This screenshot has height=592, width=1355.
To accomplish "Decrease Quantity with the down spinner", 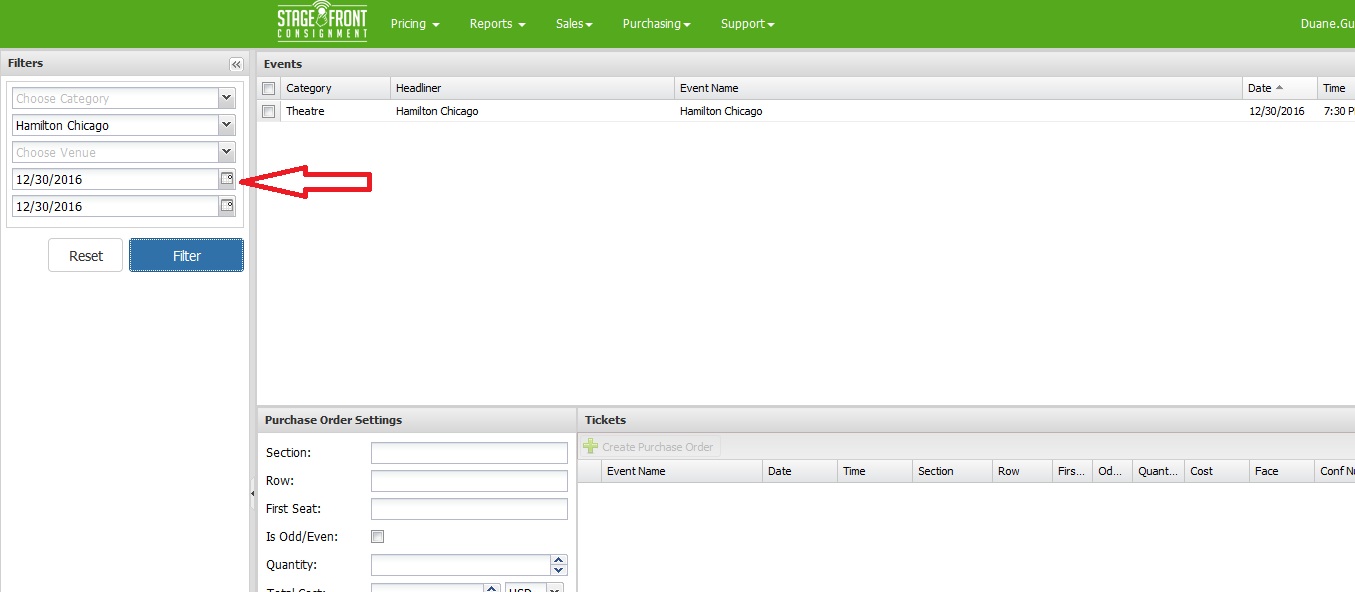I will (x=559, y=570).
